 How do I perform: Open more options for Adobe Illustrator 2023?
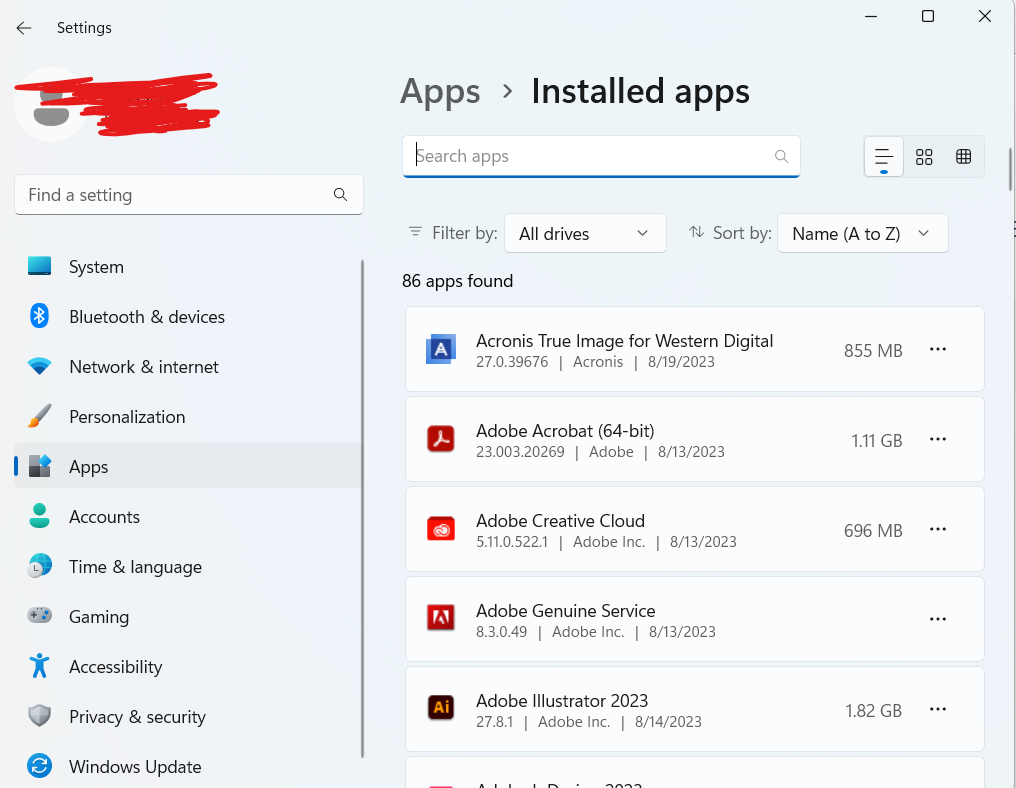pos(938,710)
